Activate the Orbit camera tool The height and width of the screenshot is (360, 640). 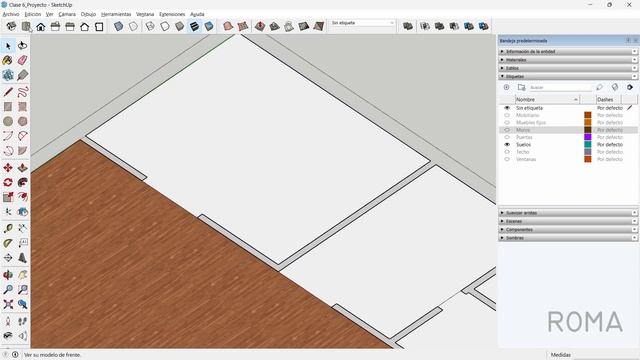click(x=8, y=274)
